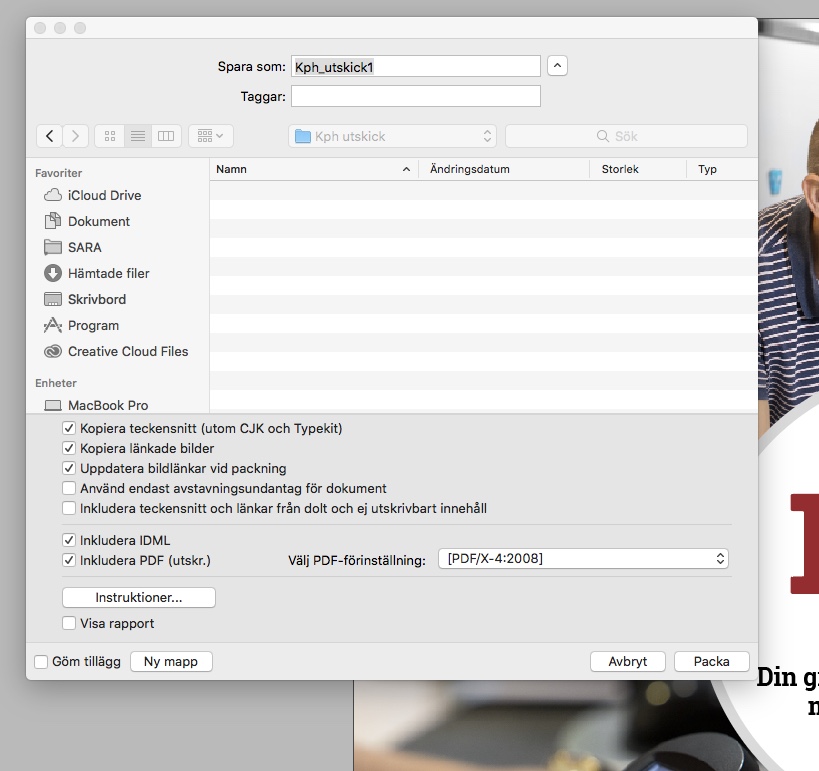Uncheck Kopiera teckensnitt (utom CJK och Typekit)

[x=69, y=428]
